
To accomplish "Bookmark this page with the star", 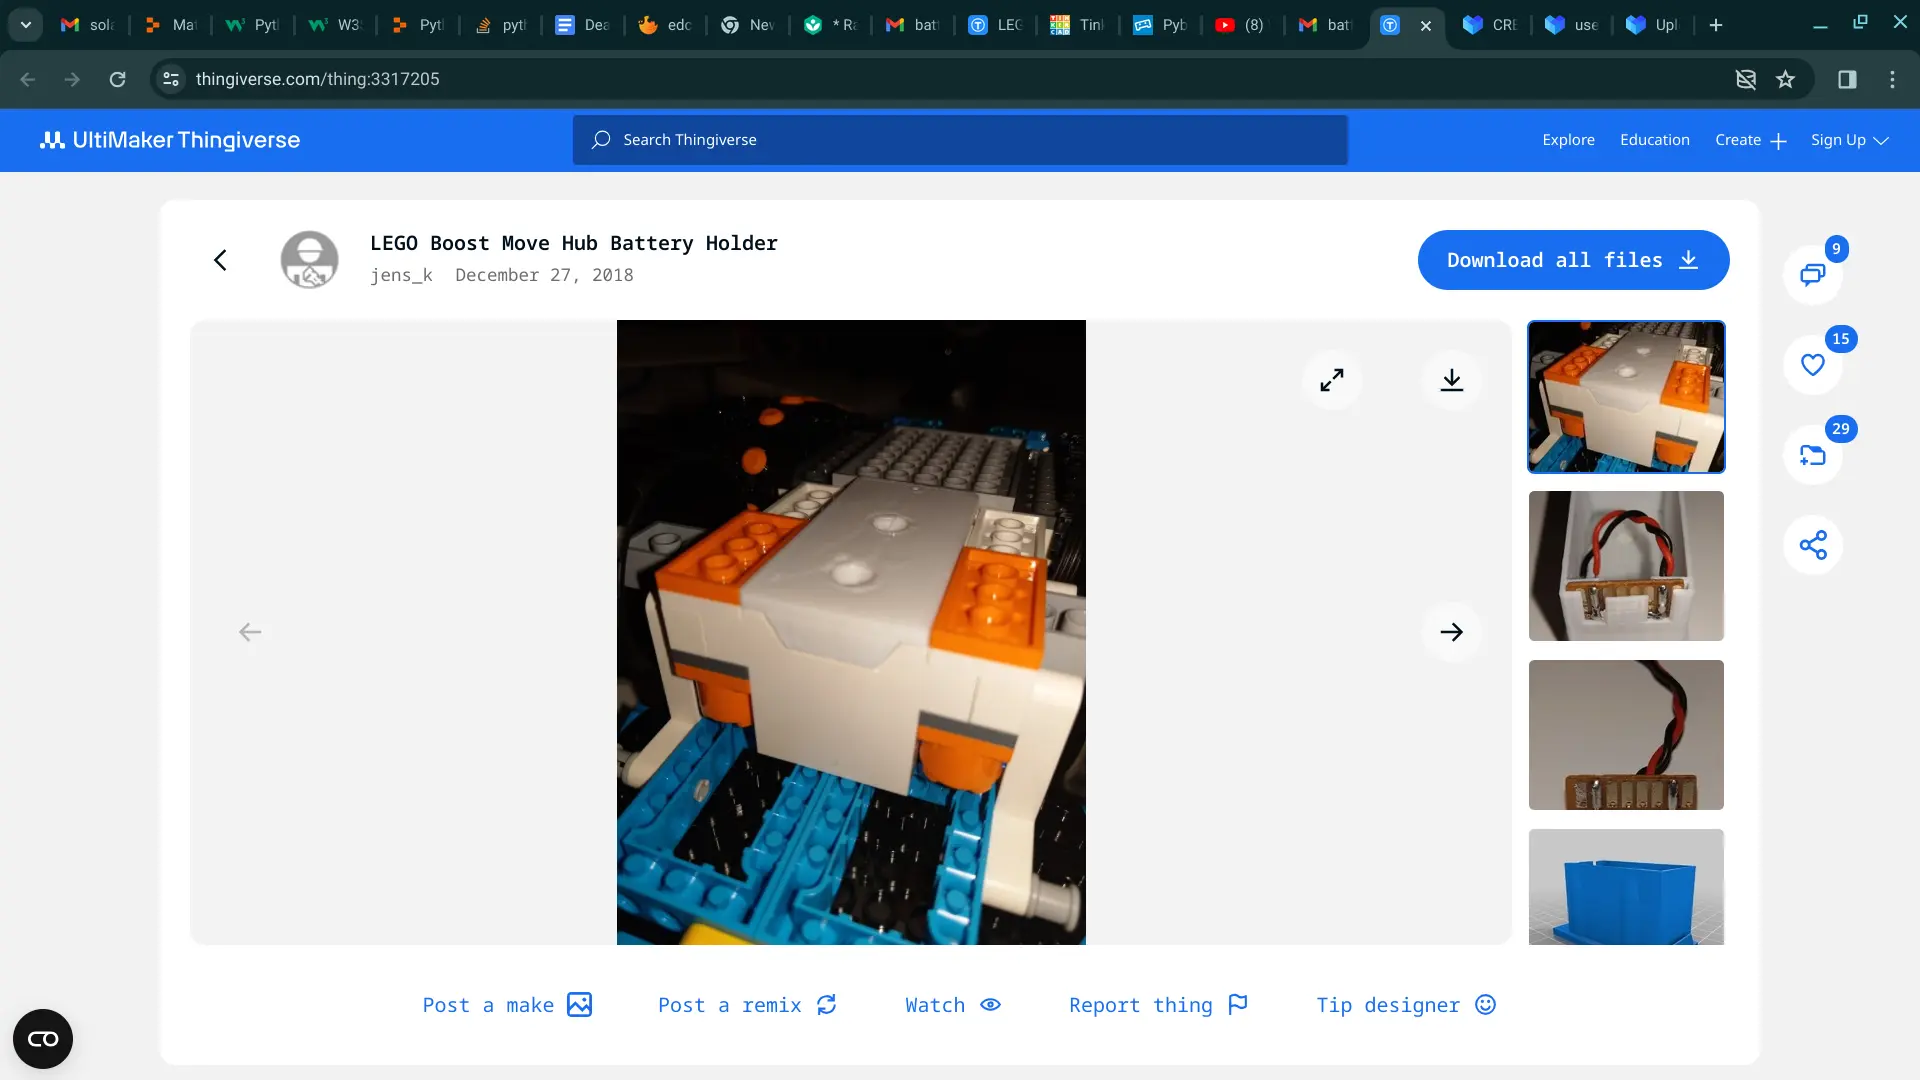I will coord(1785,79).
